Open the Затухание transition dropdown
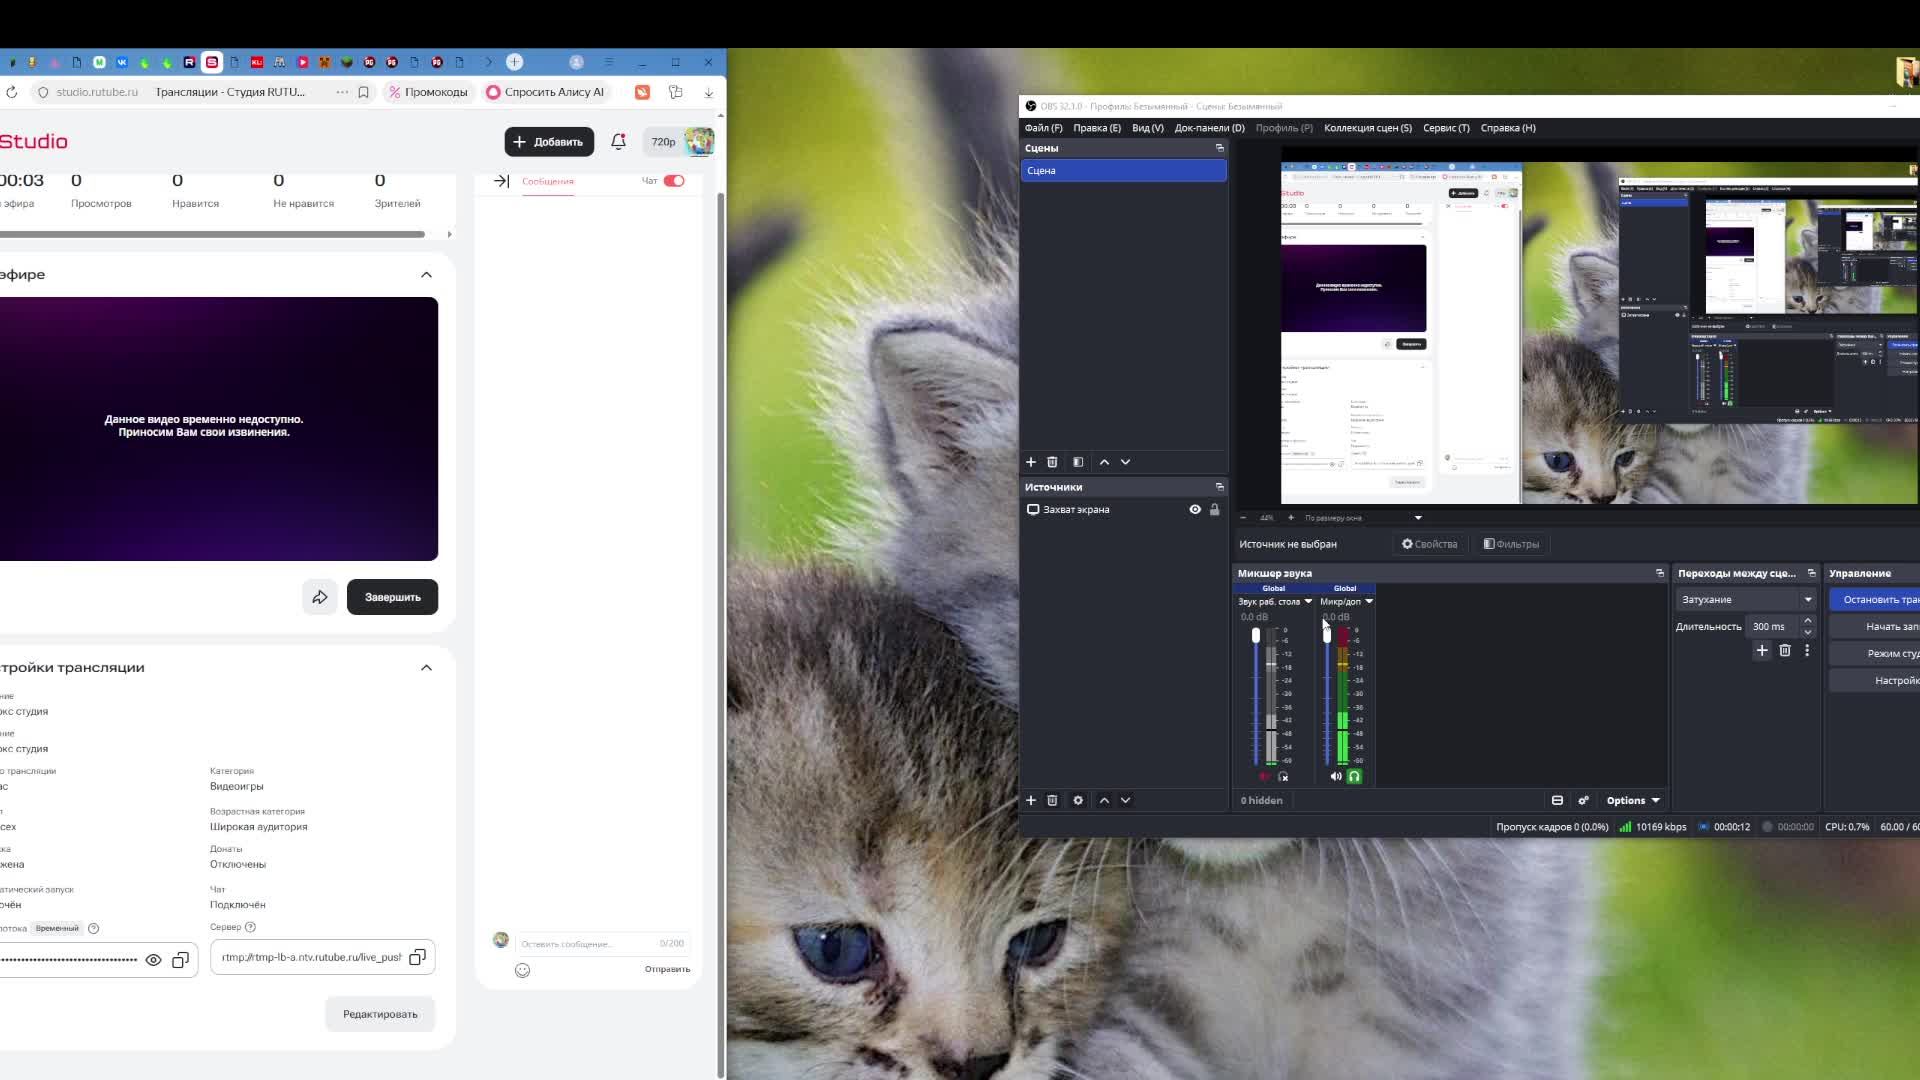This screenshot has height=1080, width=1920. click(1746, 600)
